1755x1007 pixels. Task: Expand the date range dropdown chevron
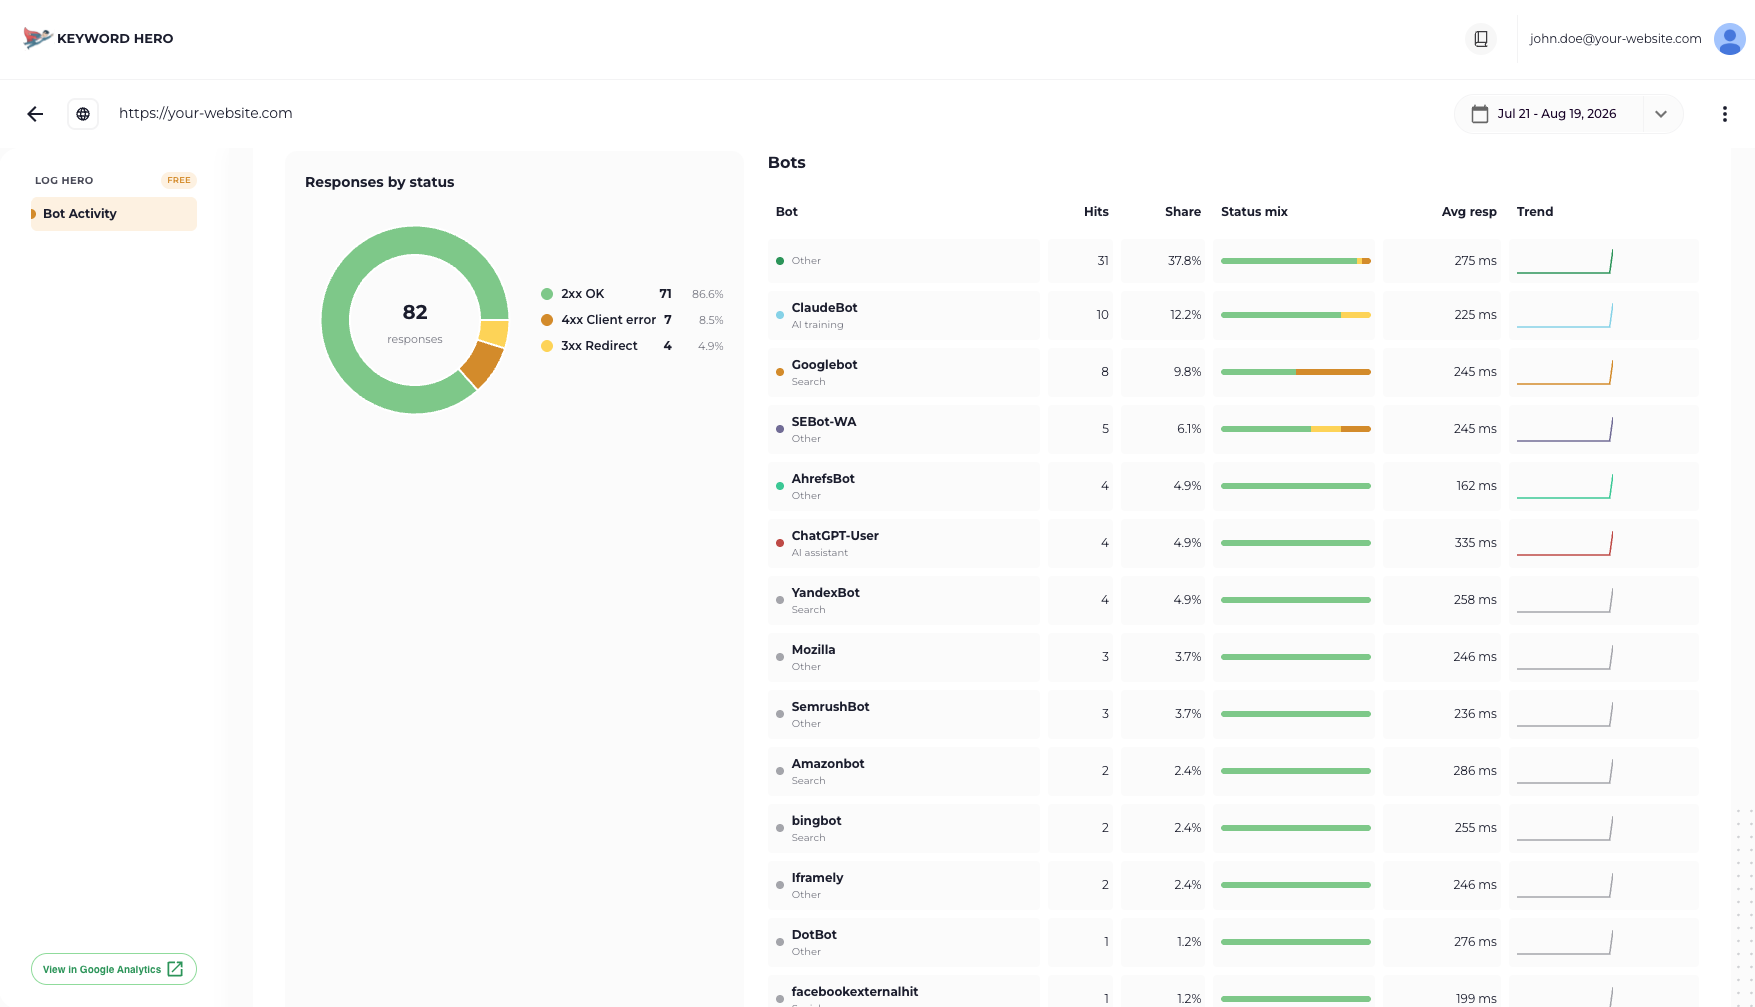pos(1661,114)
